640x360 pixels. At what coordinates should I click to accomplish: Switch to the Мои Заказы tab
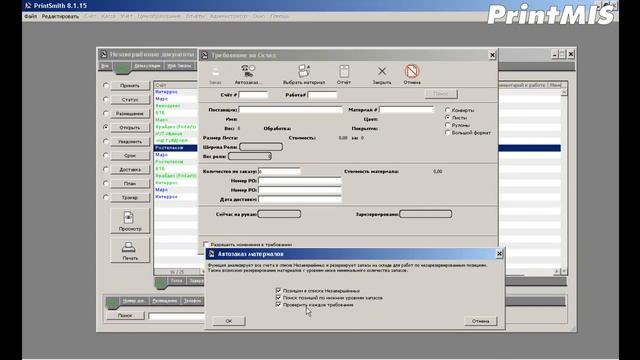click(179, 66)
